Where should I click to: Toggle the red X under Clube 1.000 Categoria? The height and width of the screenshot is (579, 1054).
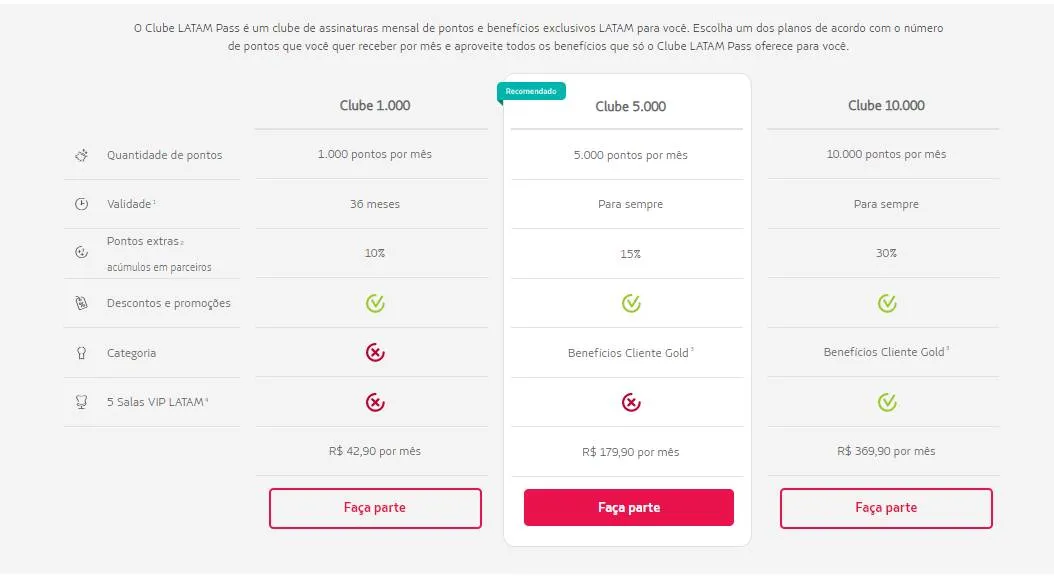374,353
